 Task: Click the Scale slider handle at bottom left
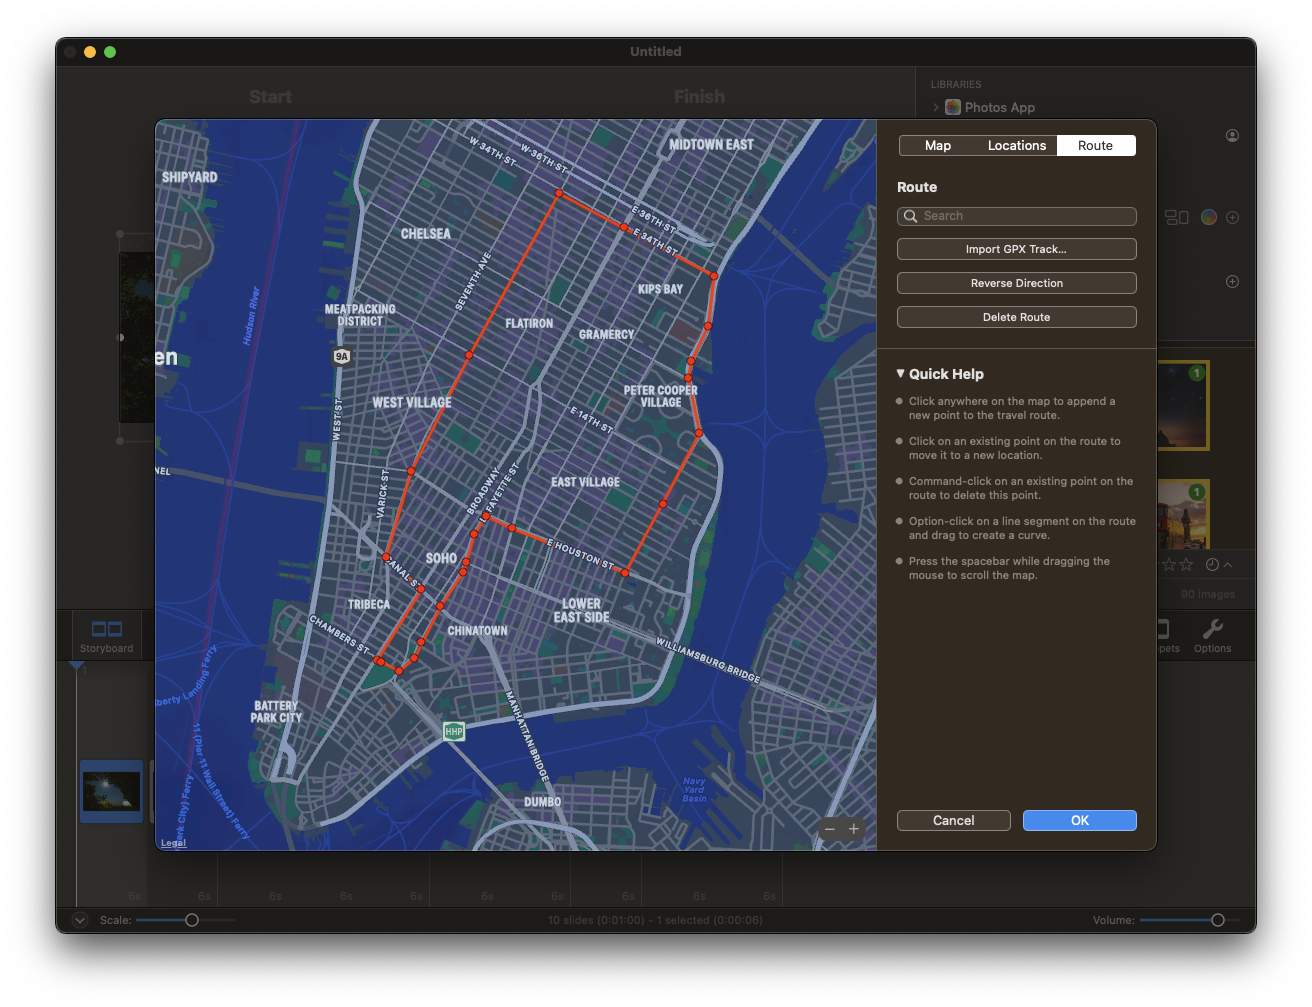pos(192,919)
